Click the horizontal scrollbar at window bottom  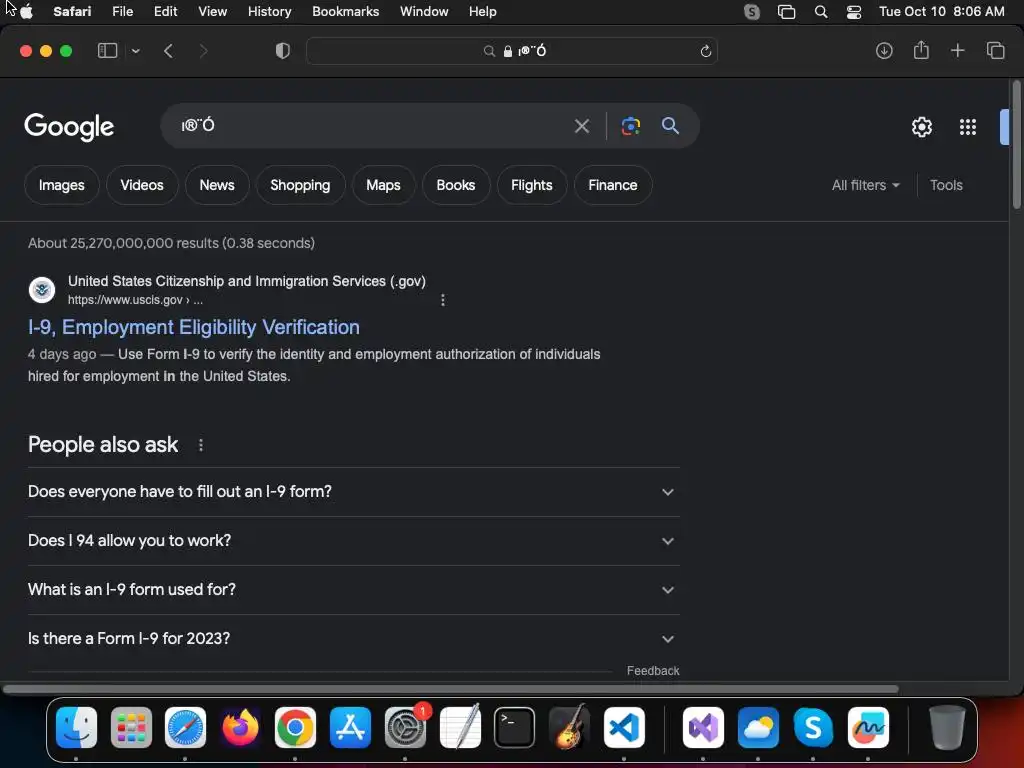click(x=451, y=689)
